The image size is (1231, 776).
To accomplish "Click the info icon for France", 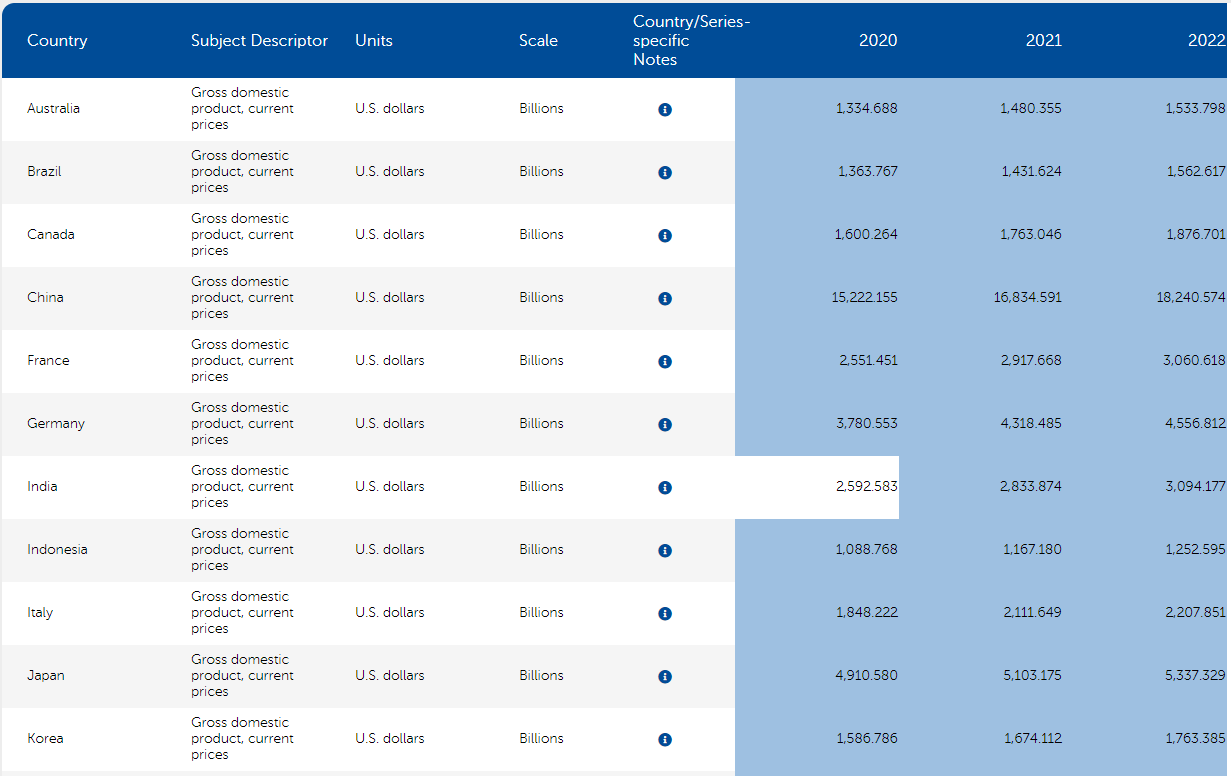I will pos(665,362).
